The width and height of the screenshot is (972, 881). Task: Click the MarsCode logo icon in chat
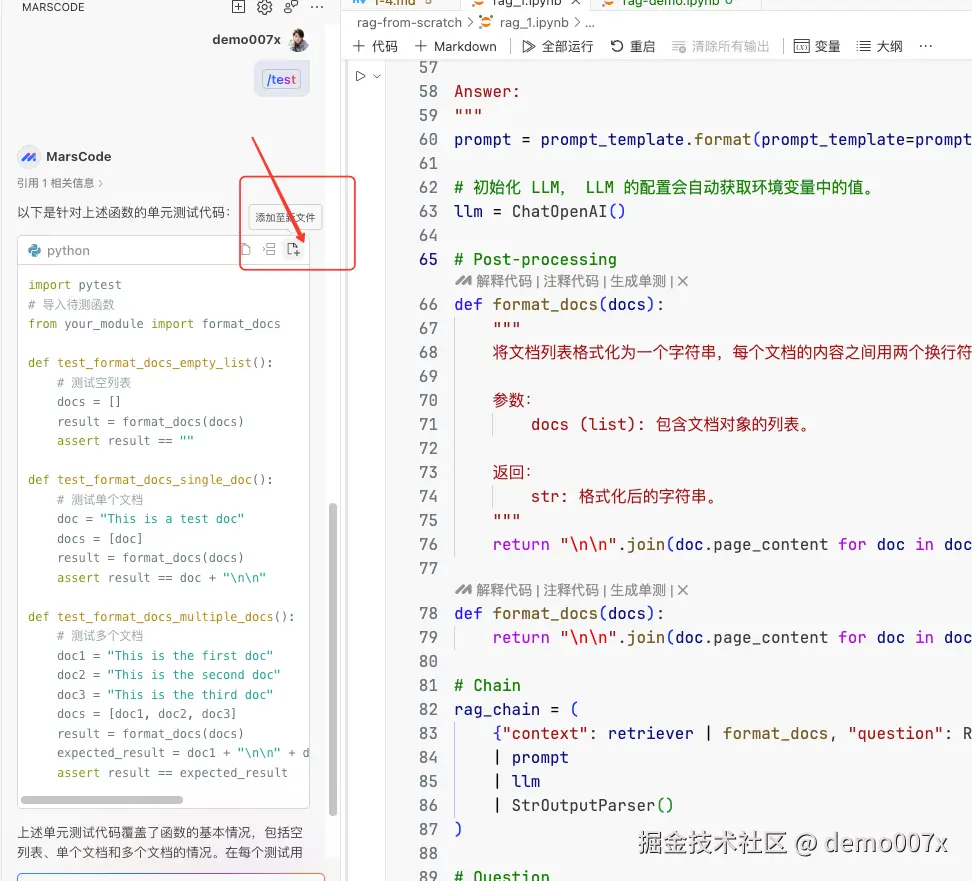coord(29,157)
